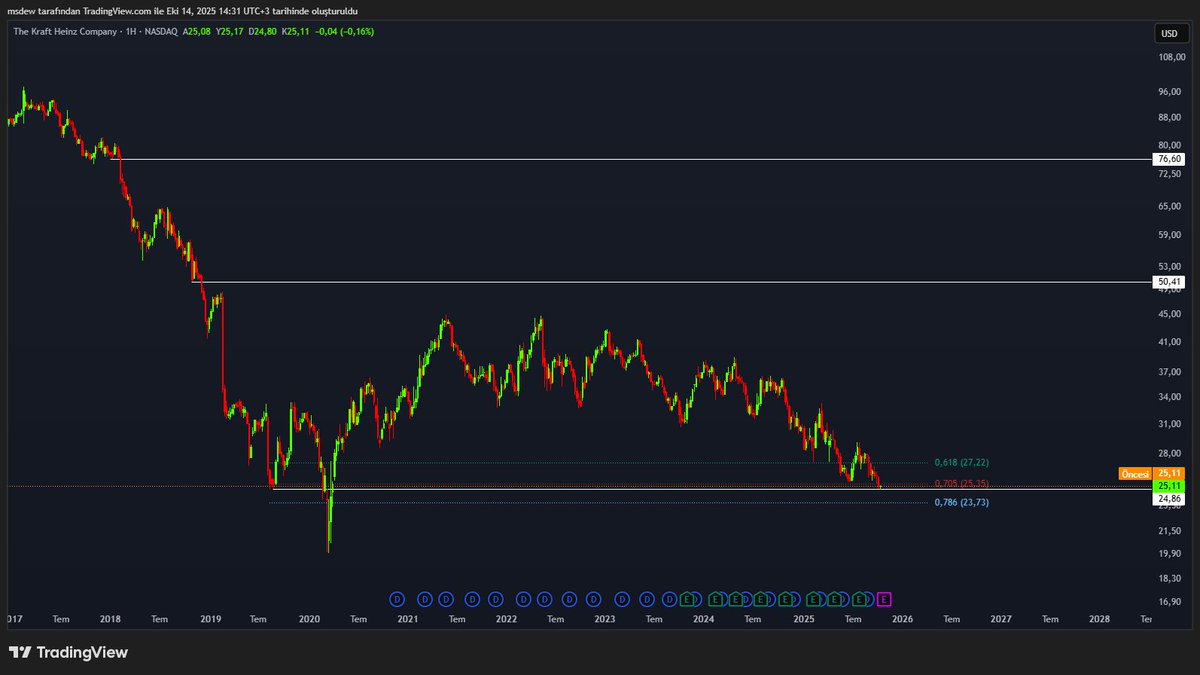Click 108,00 on the price scale

pyautogui.click(x=1170, y=59)
